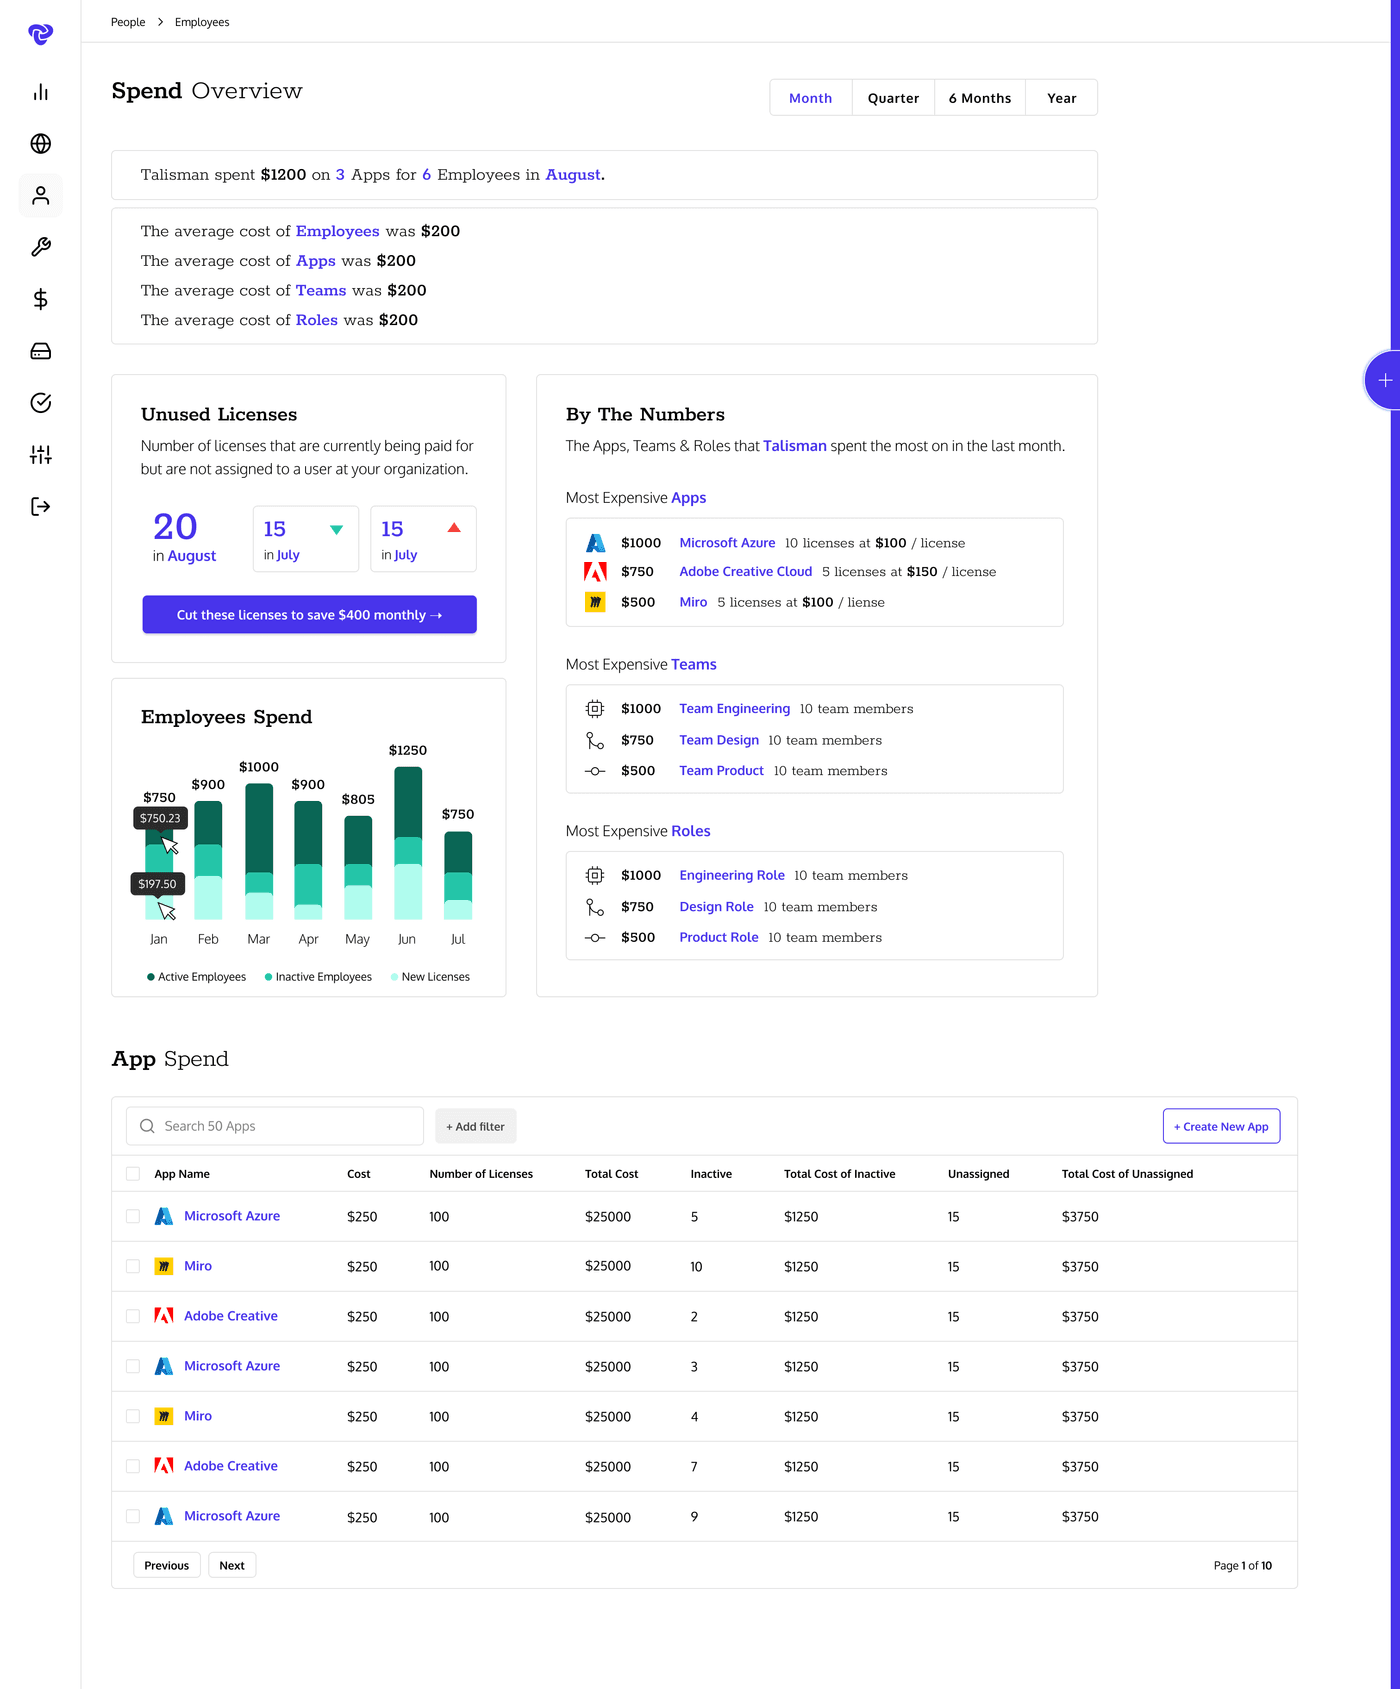The width and height of the screenshot is (1400, 1689).
Task: Click the branch icon beside Design Role
Action: 595,907
